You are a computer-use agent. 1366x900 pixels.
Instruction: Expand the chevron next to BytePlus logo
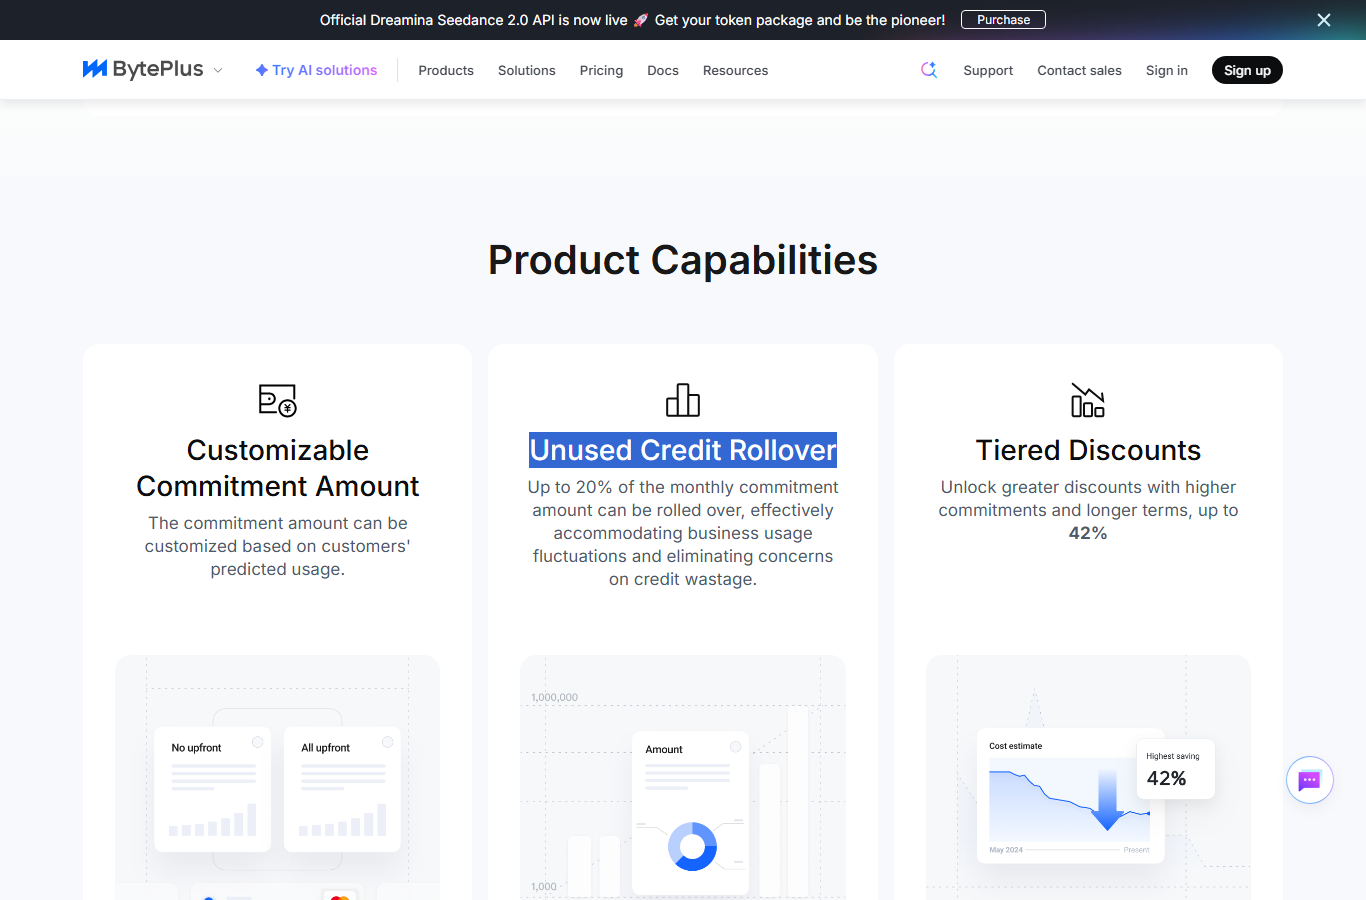tap(218, 70)
